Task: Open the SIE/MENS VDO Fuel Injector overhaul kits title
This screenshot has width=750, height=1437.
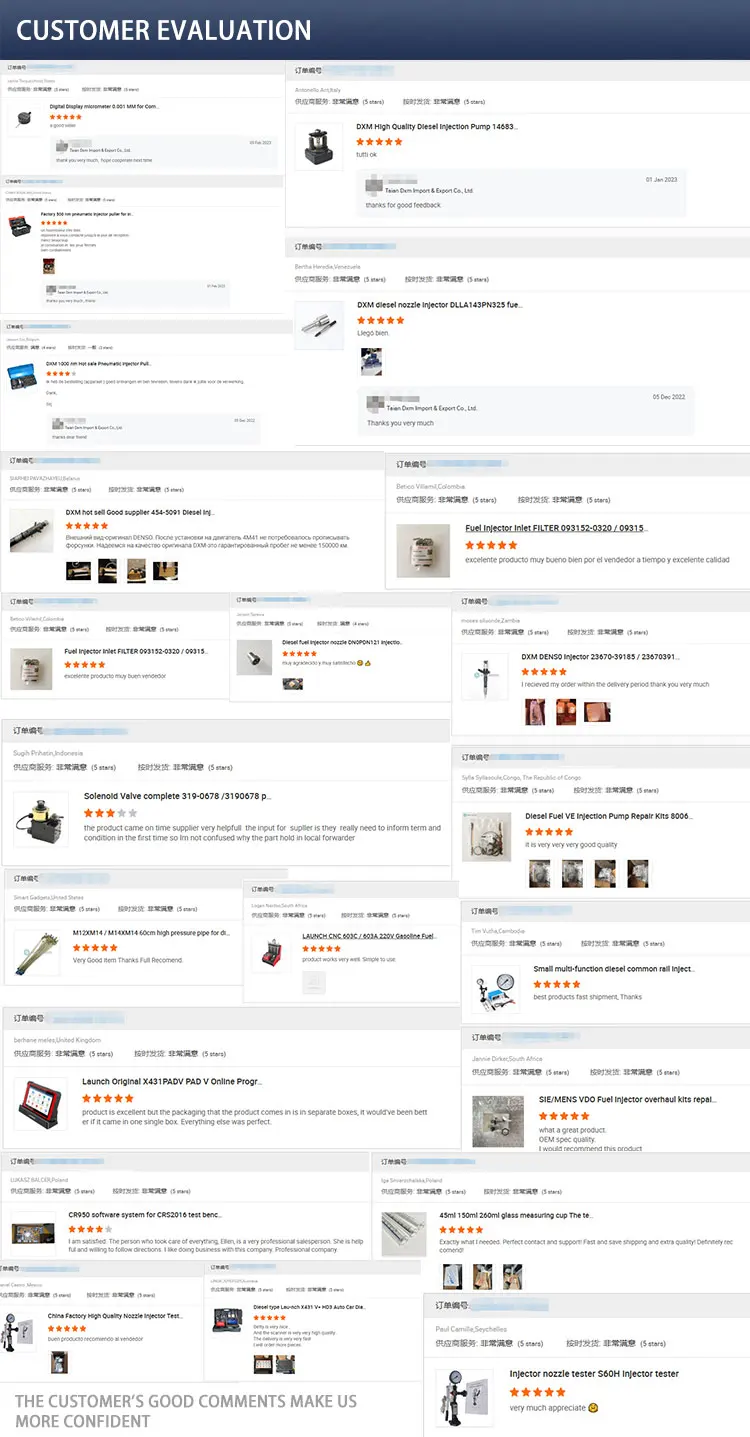Action: click(x=625, y=1099)
